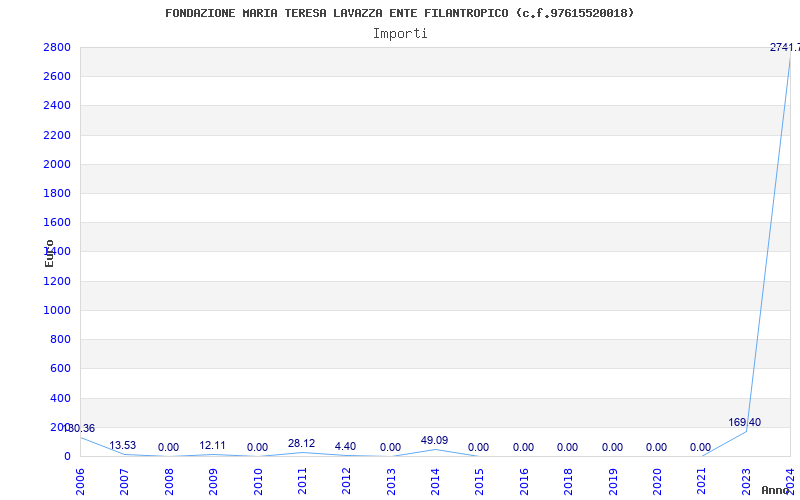The image size is (800, 500).
Task: Click the 0.00 data label above 2016
Action: [523, 447]
